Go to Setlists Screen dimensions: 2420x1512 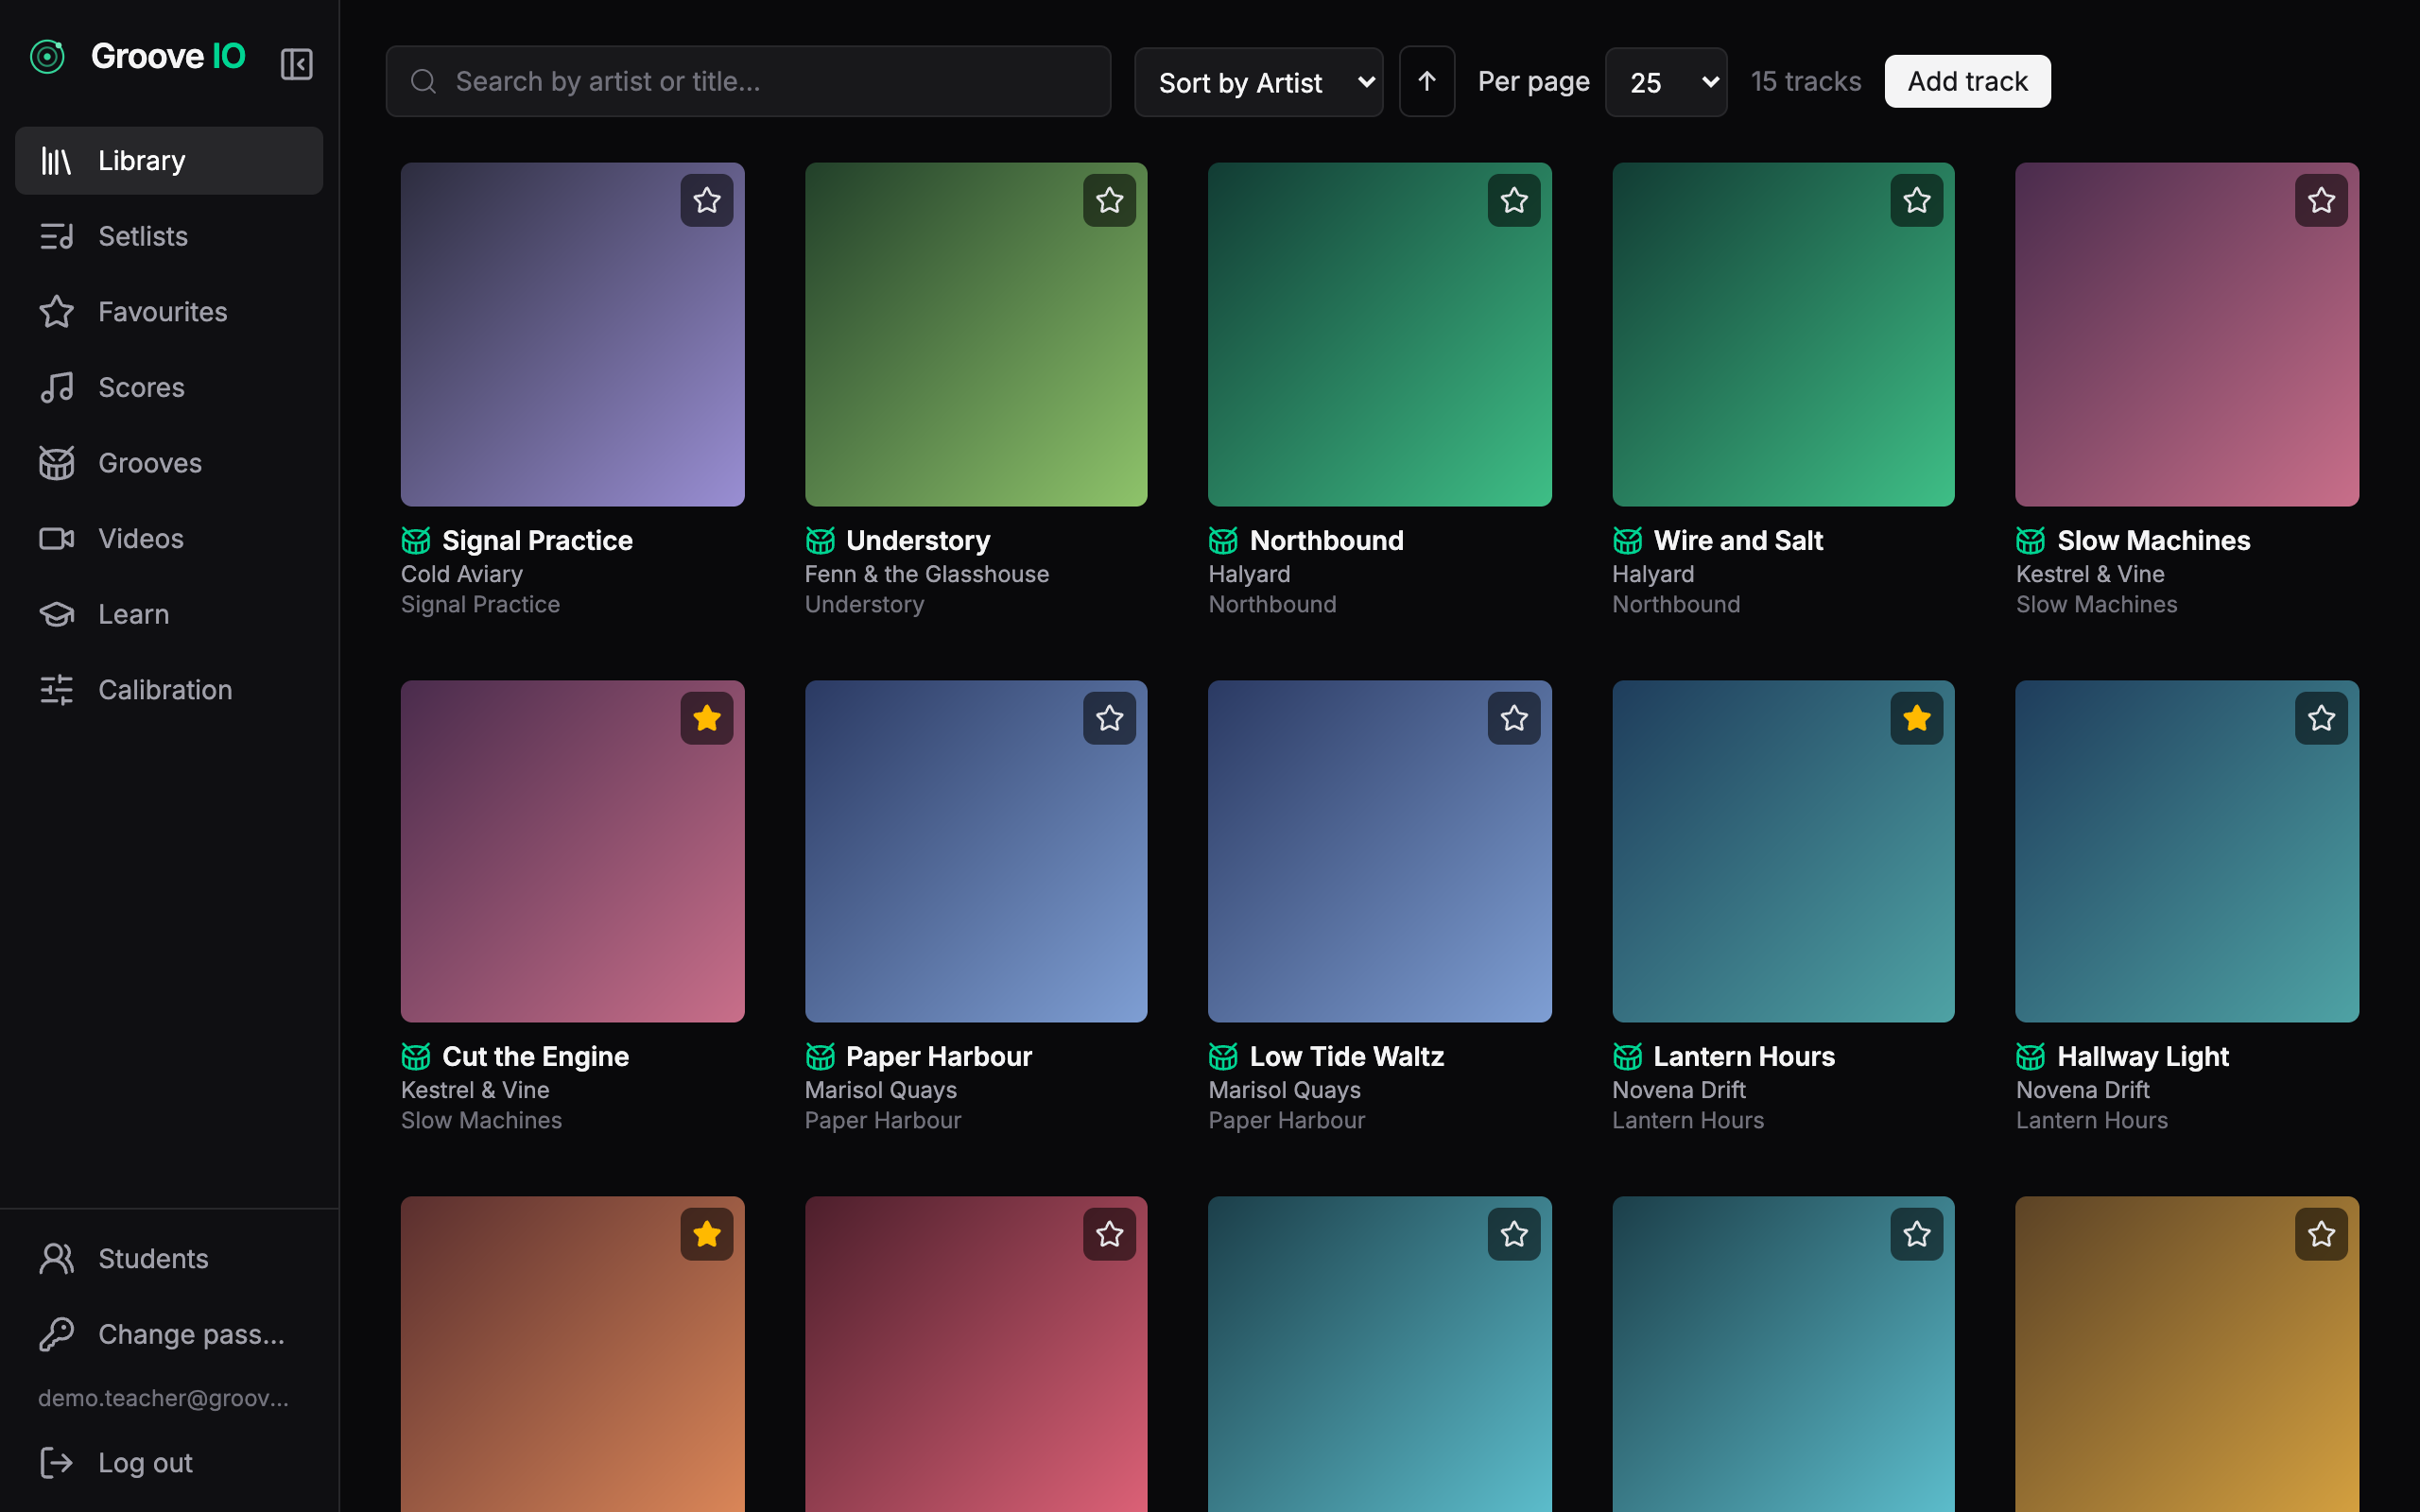click(x=169, y=236)
